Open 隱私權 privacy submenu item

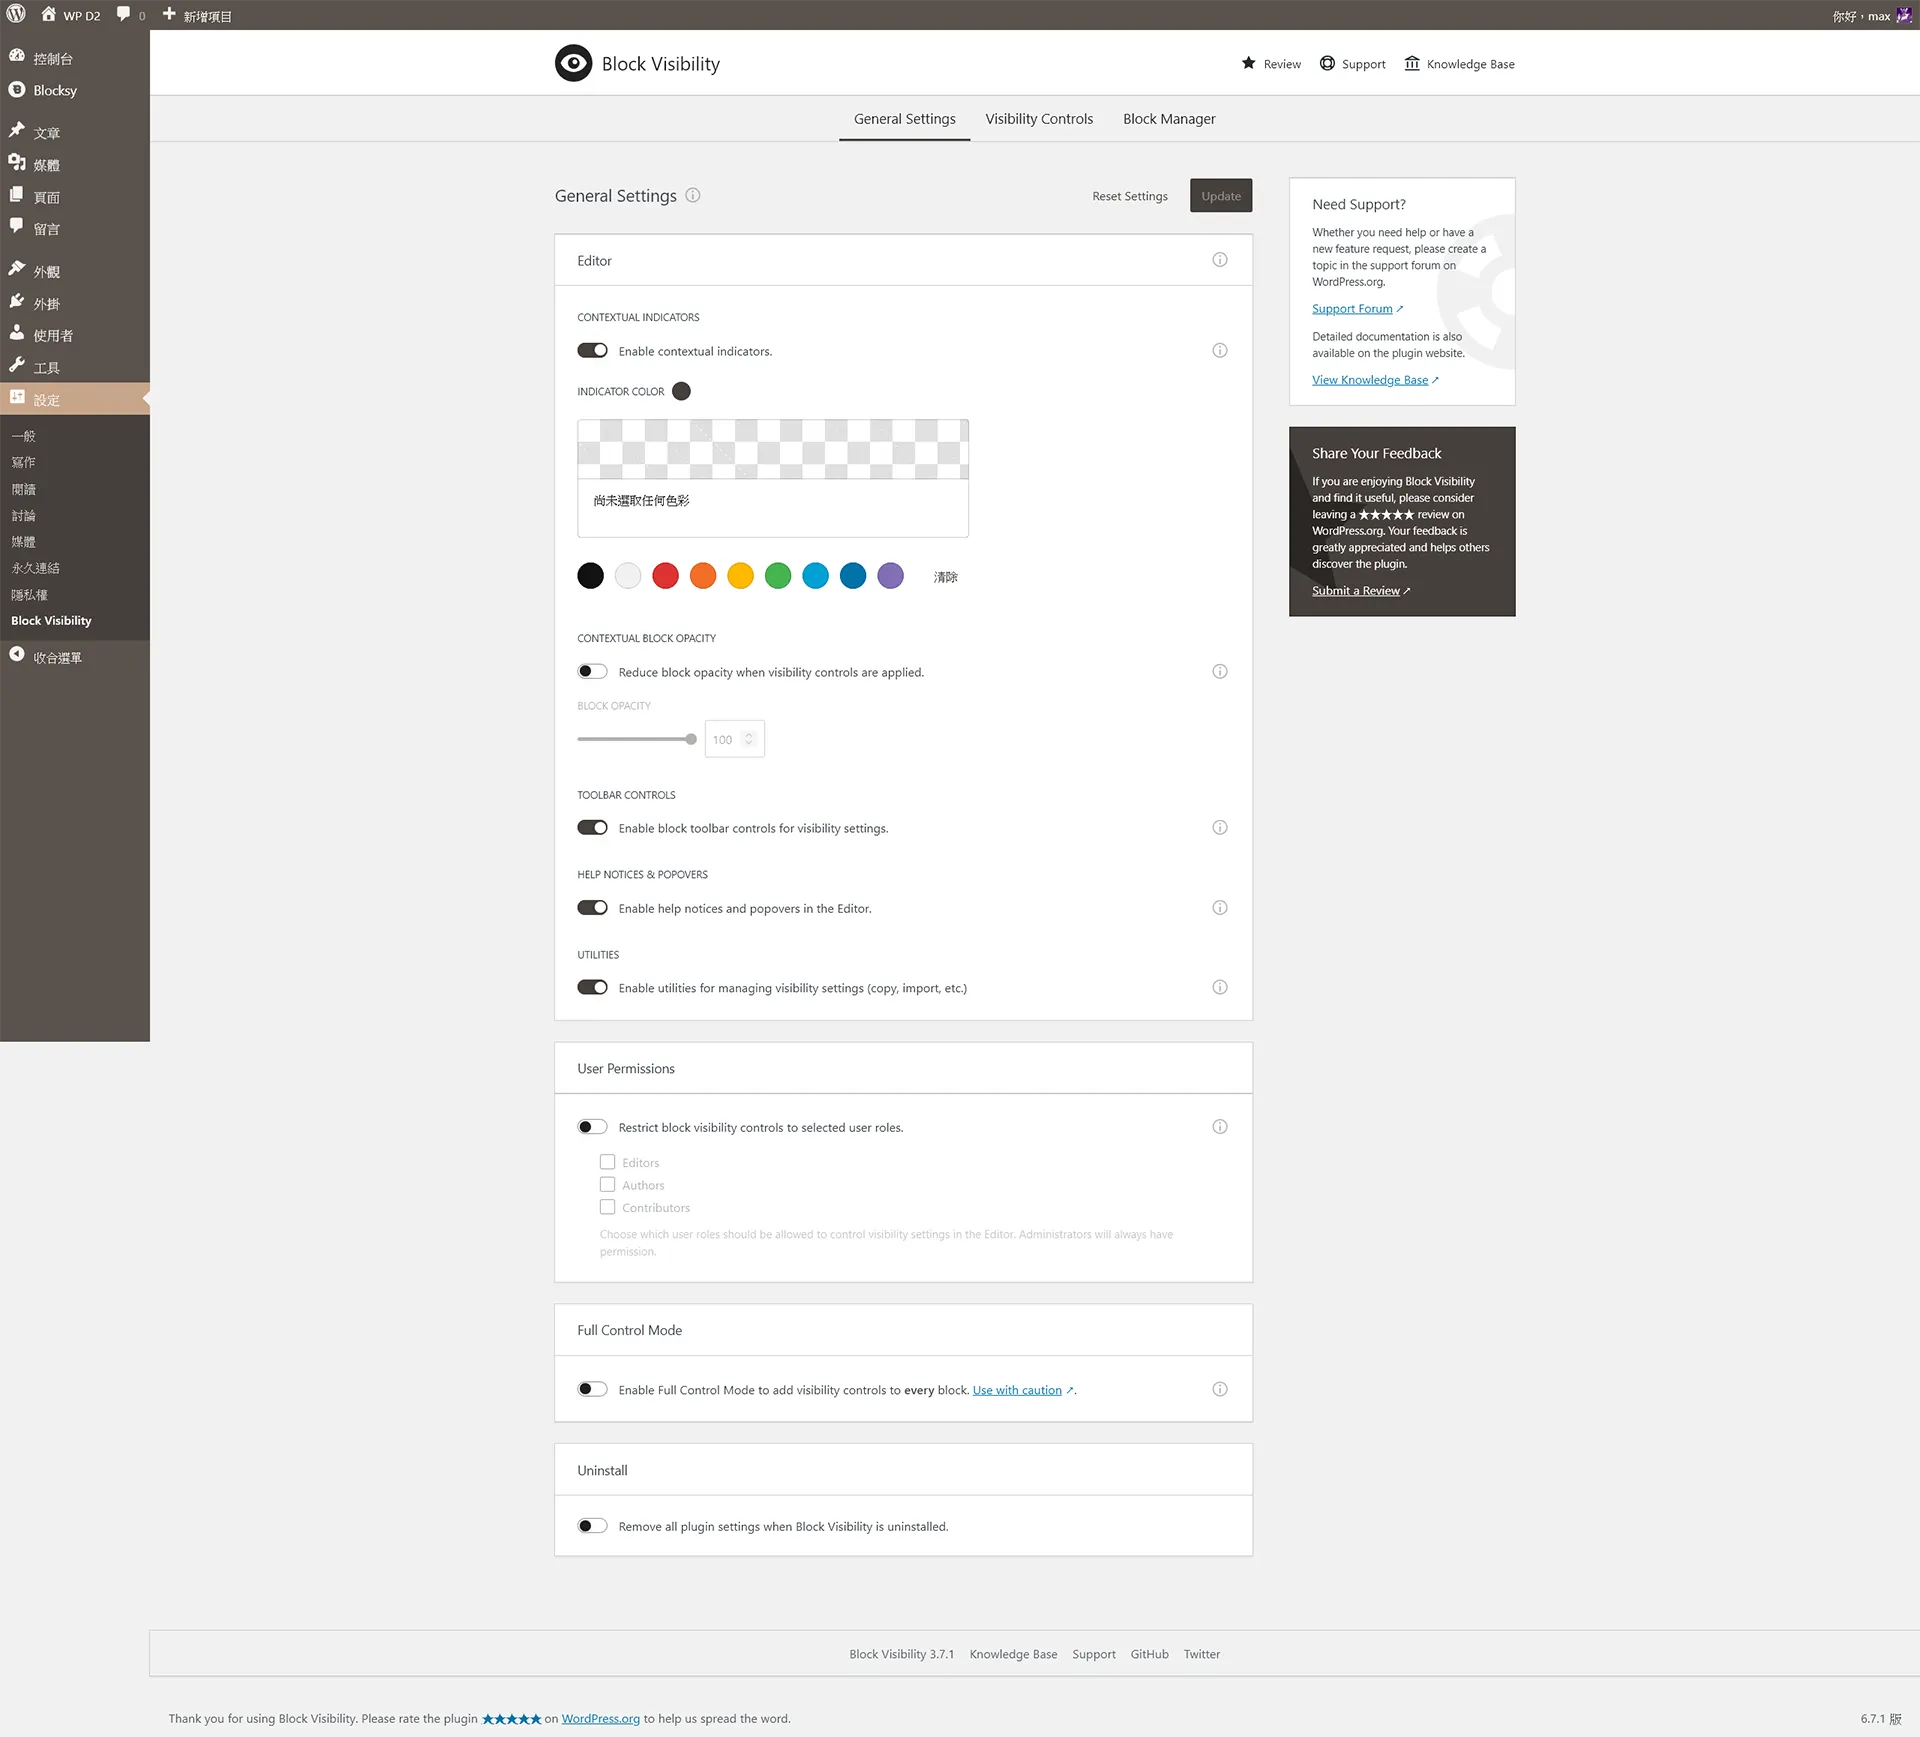(30, 595)
